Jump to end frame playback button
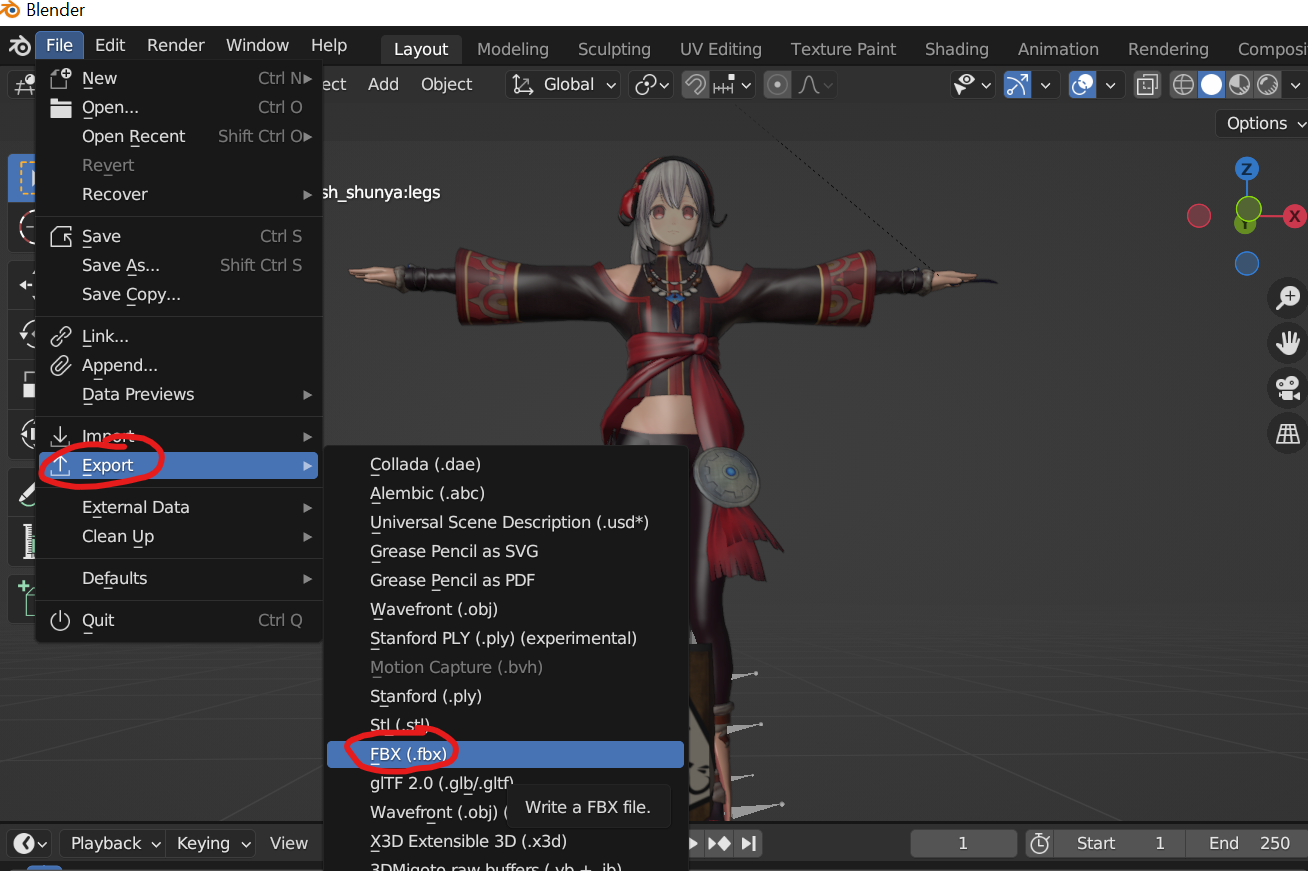The width and height of the screenshot is (1308, 871). (749, 843)
